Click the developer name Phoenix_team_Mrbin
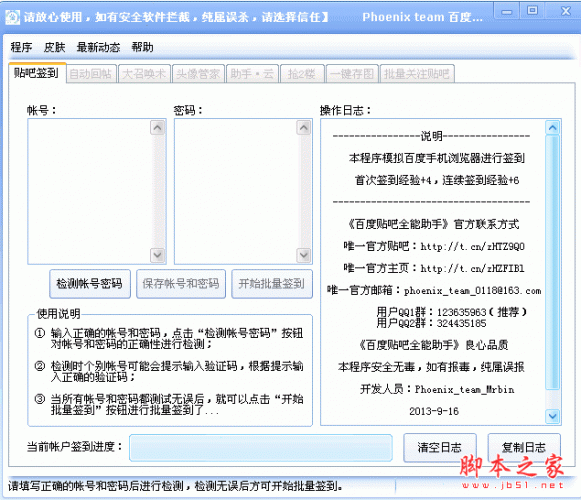The width and height of the screenshot is (581, 500). tap(465, 390)
